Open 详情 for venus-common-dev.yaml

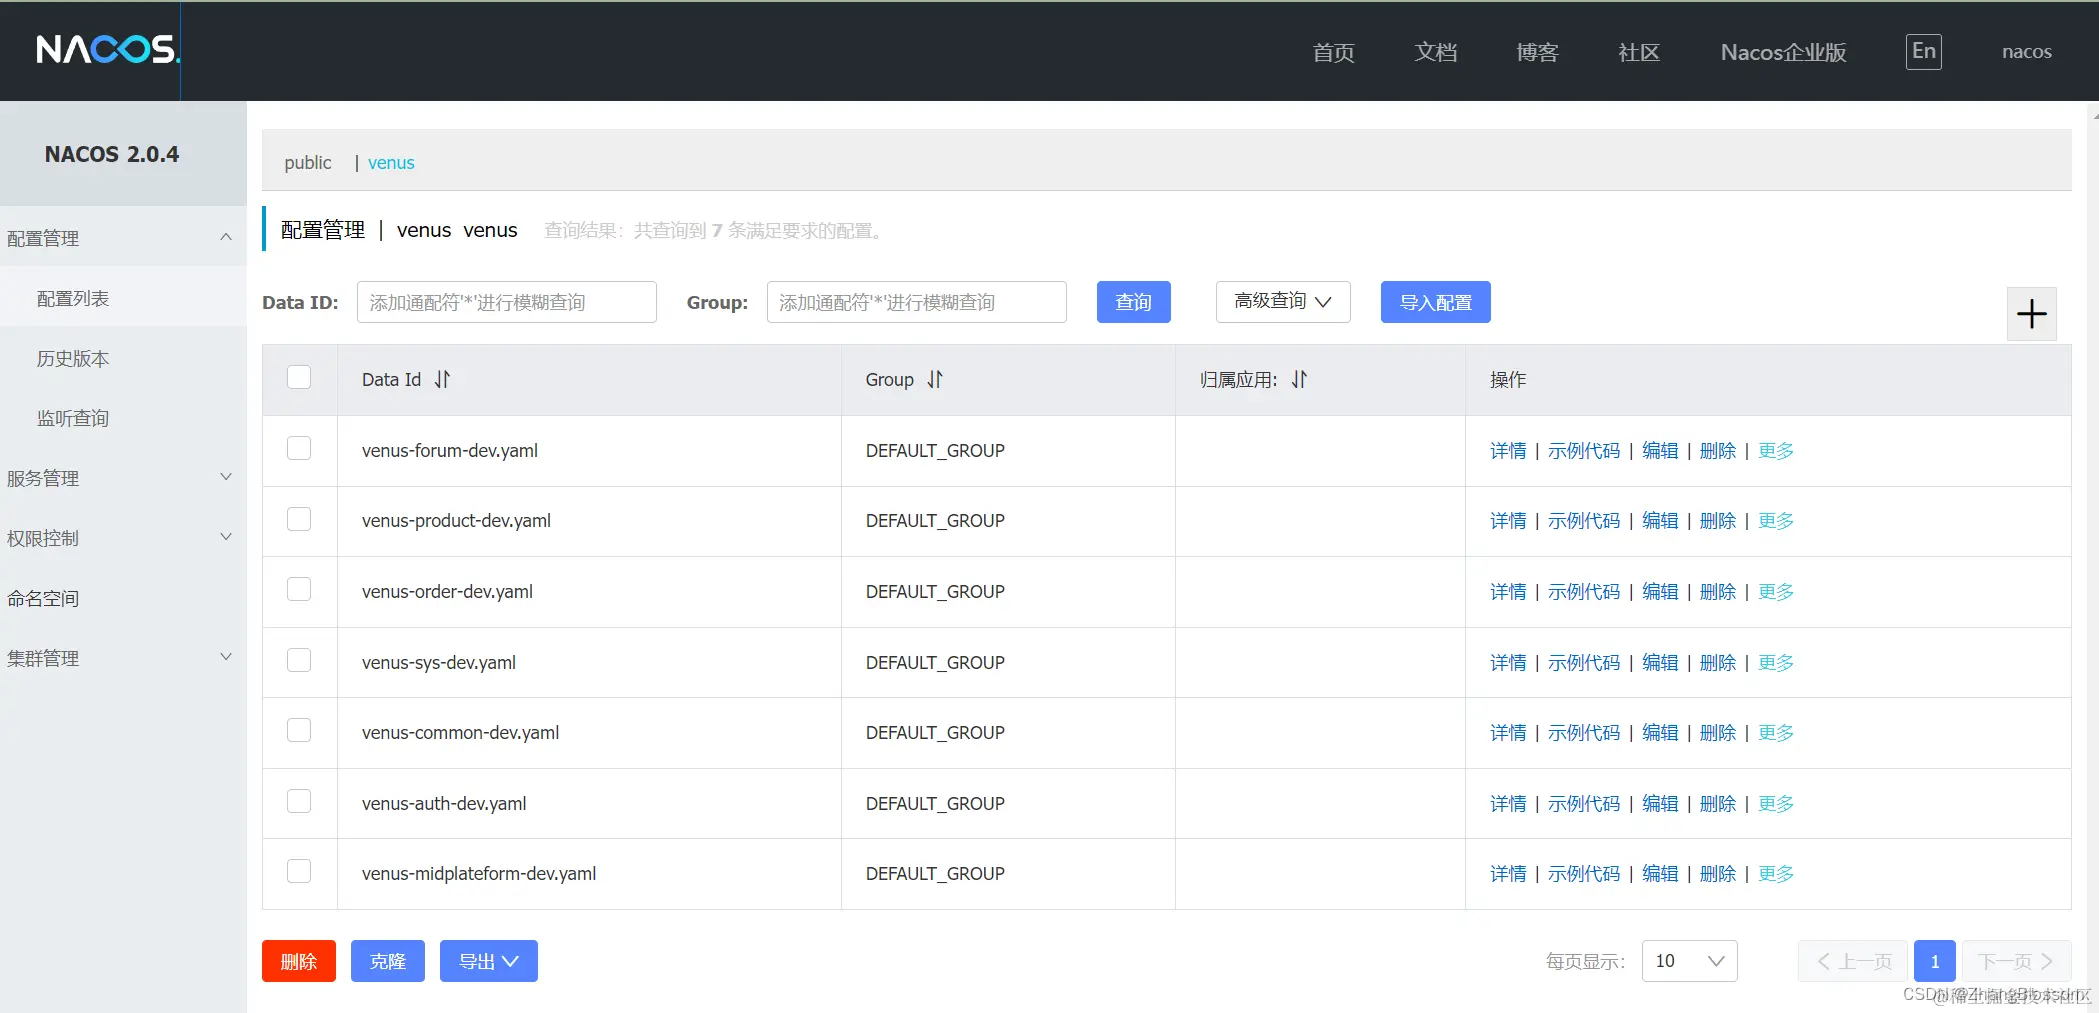tap(1508, 733)
